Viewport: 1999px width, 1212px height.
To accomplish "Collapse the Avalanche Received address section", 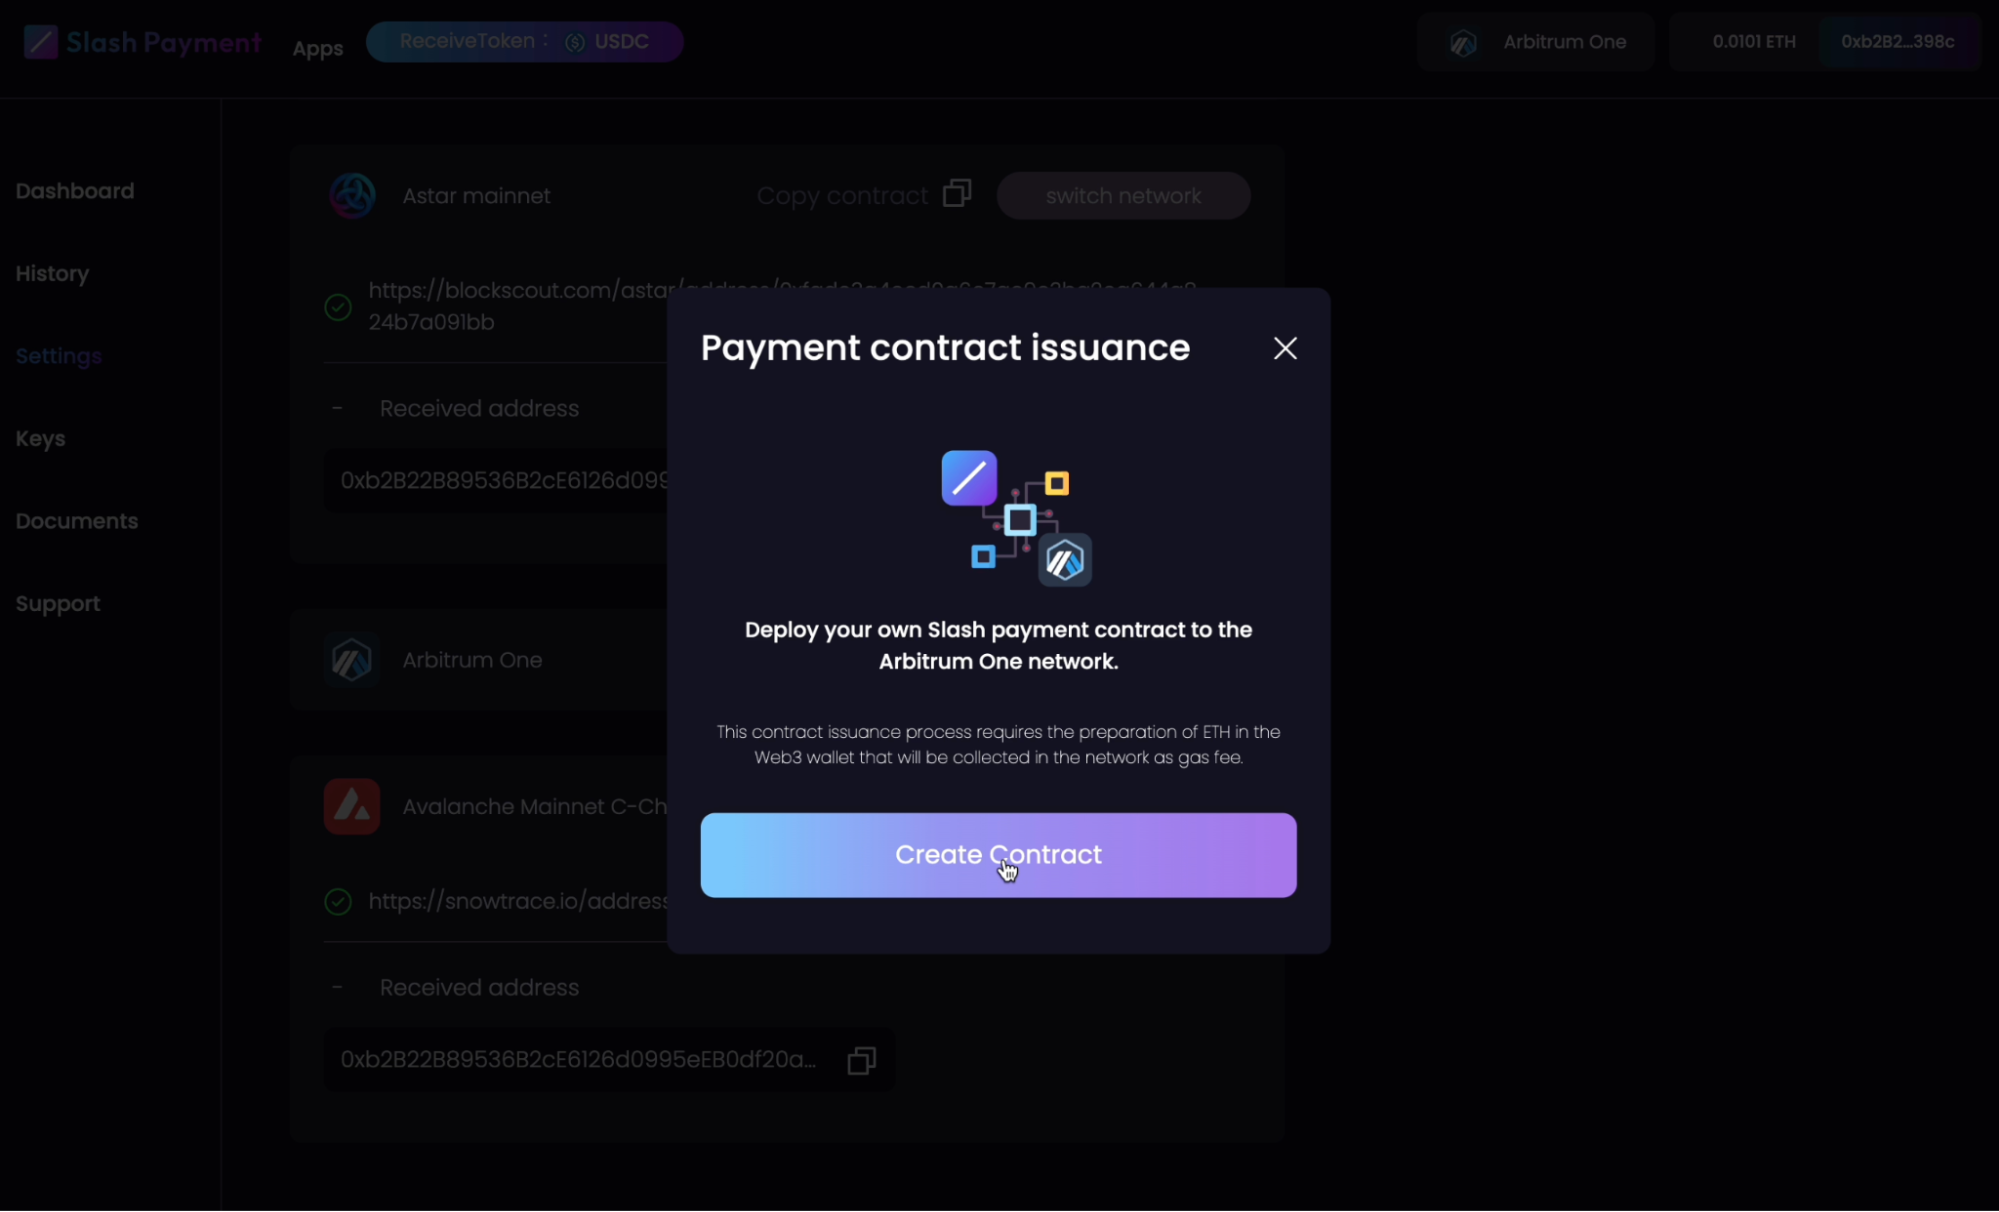I will 337,987.
